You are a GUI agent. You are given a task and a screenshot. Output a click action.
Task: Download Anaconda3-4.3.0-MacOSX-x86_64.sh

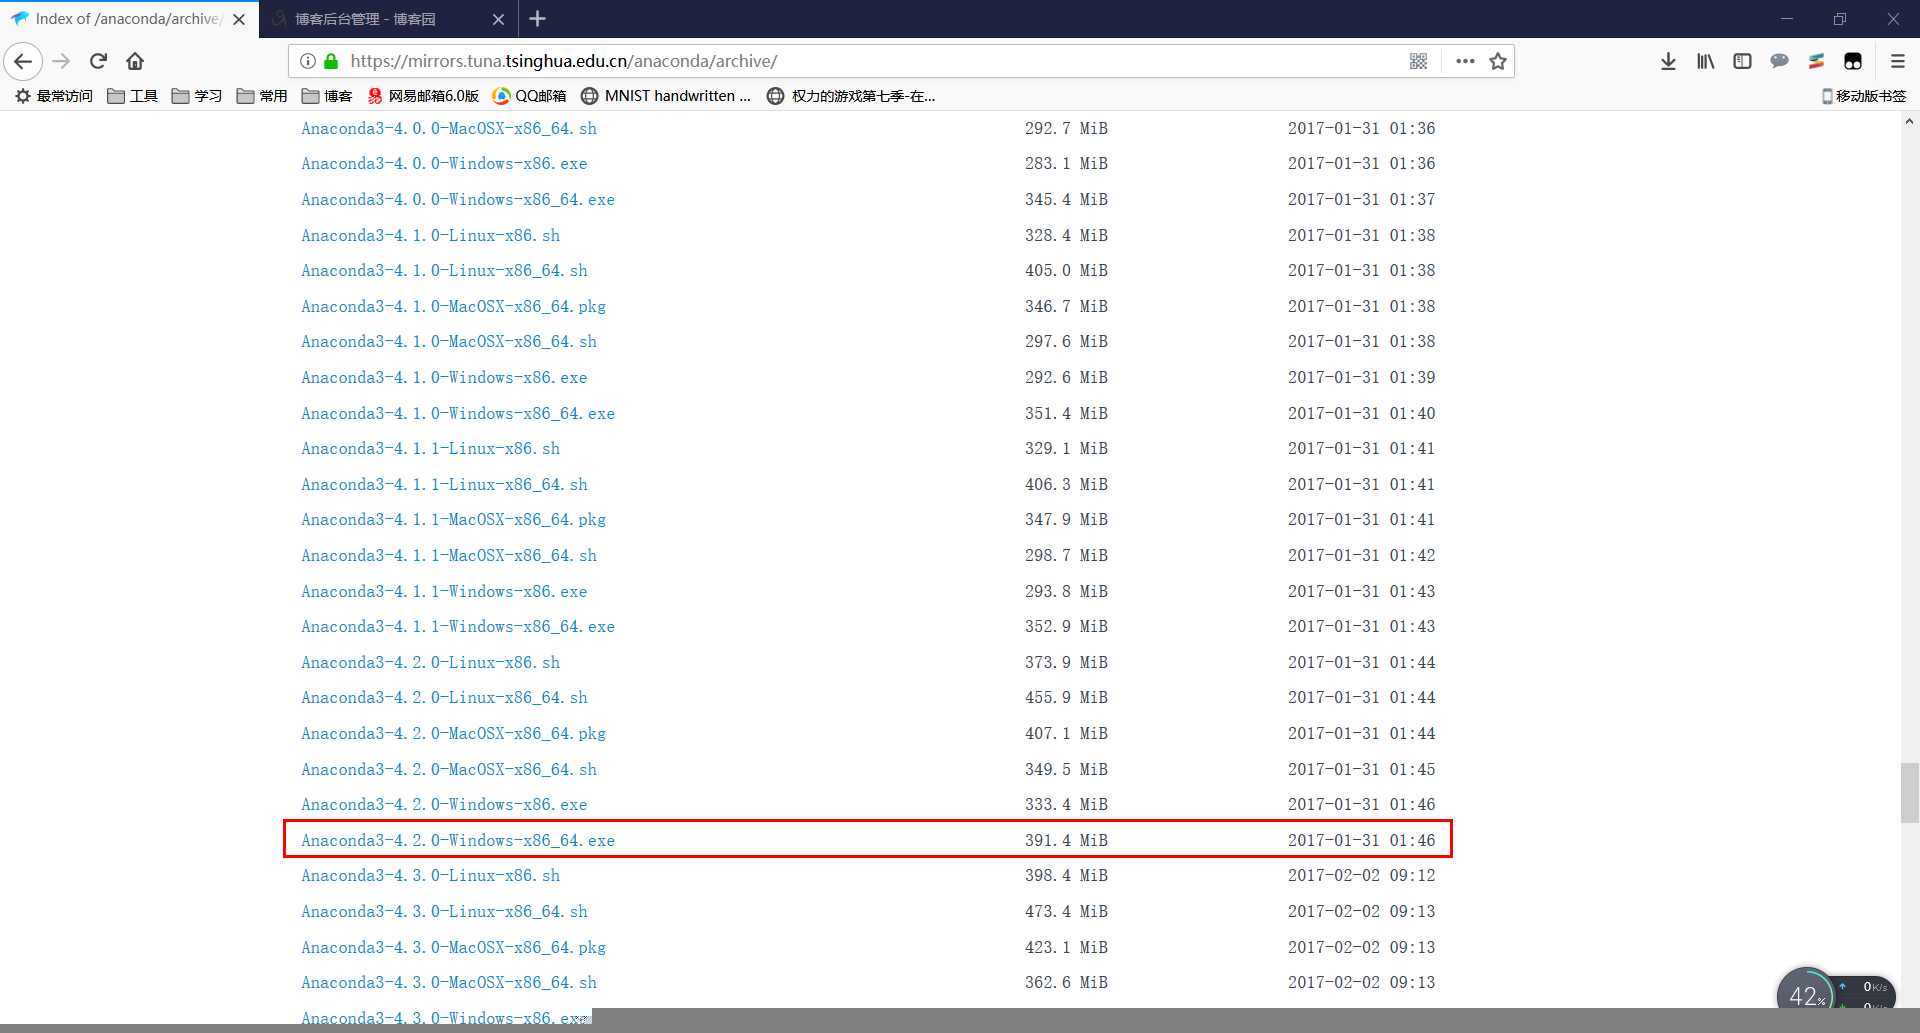pyautogui.click(x=449, y=982)
